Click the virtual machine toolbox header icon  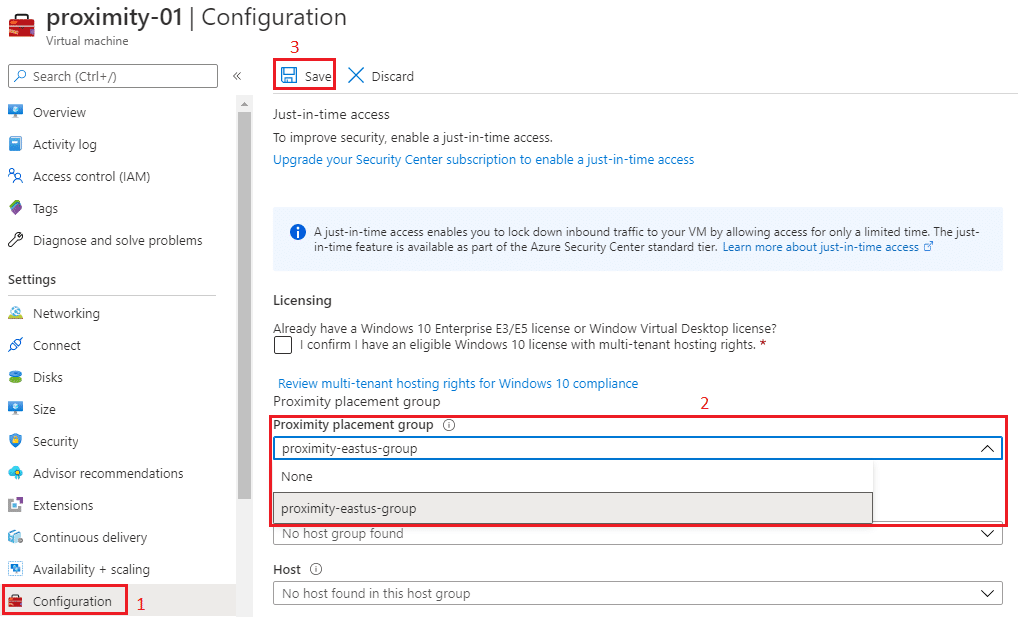21,26
